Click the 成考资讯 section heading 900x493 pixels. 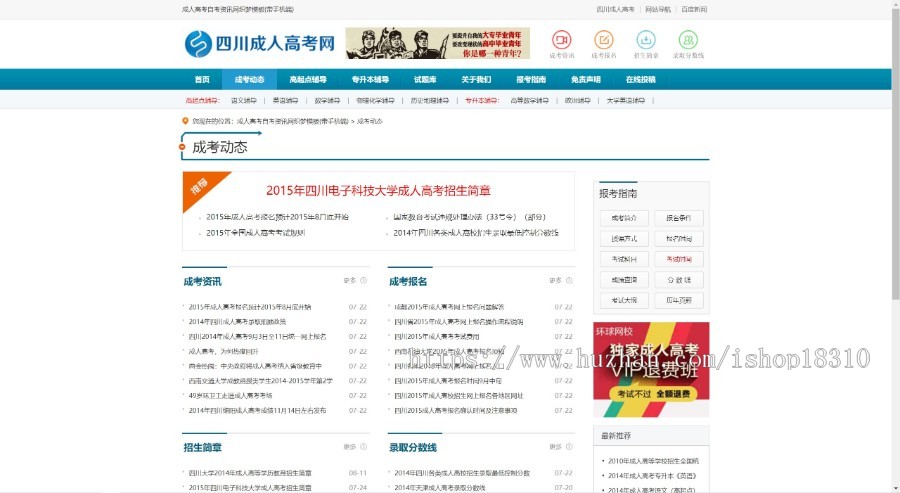pyautogui.click(x=202, y=281)
